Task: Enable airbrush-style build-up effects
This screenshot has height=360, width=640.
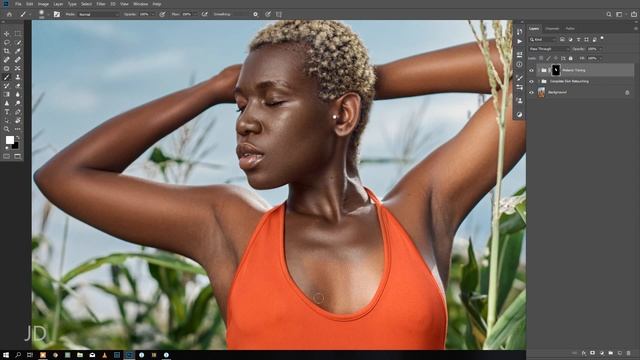Action: pyautogui.click(x=204, y=14)
